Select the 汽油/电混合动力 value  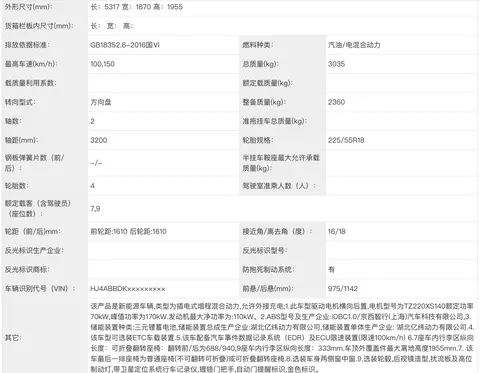coord(354,45)
